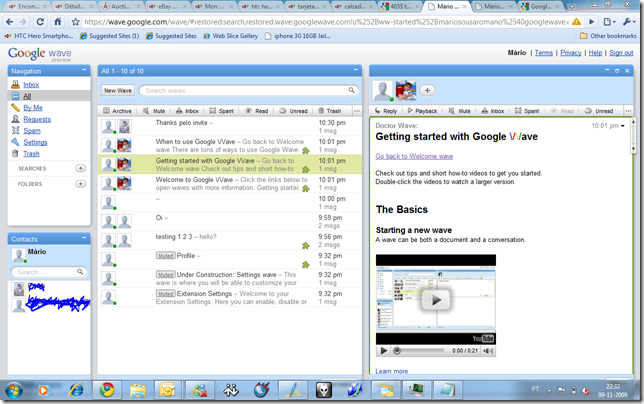This screenshot has width=644, height=404.
Task: Reload the page in the browser
Action: (x=40, y=21)
